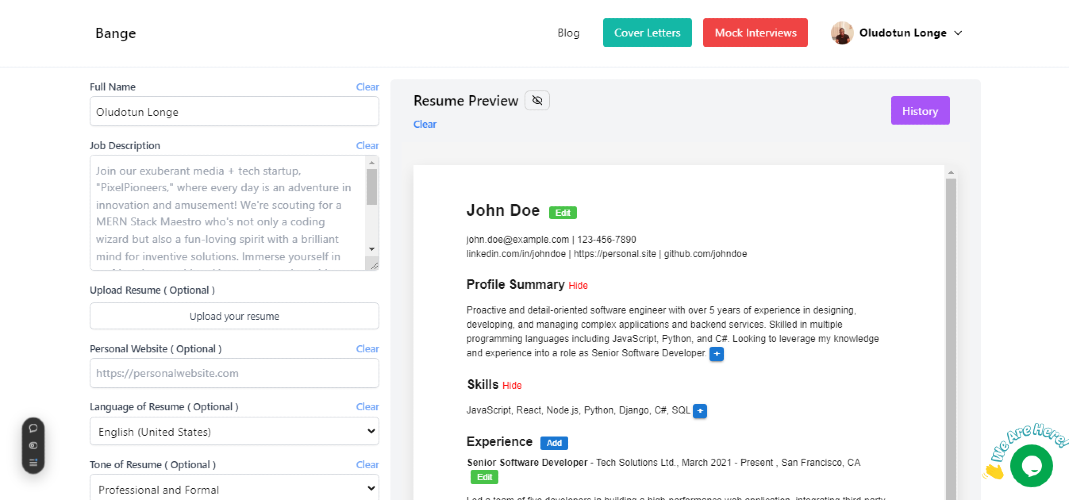Image resolution: width=1069 pixels, height=500 pixels.
Task: Click the user avatar photo
Action: [x=842, y=33]
